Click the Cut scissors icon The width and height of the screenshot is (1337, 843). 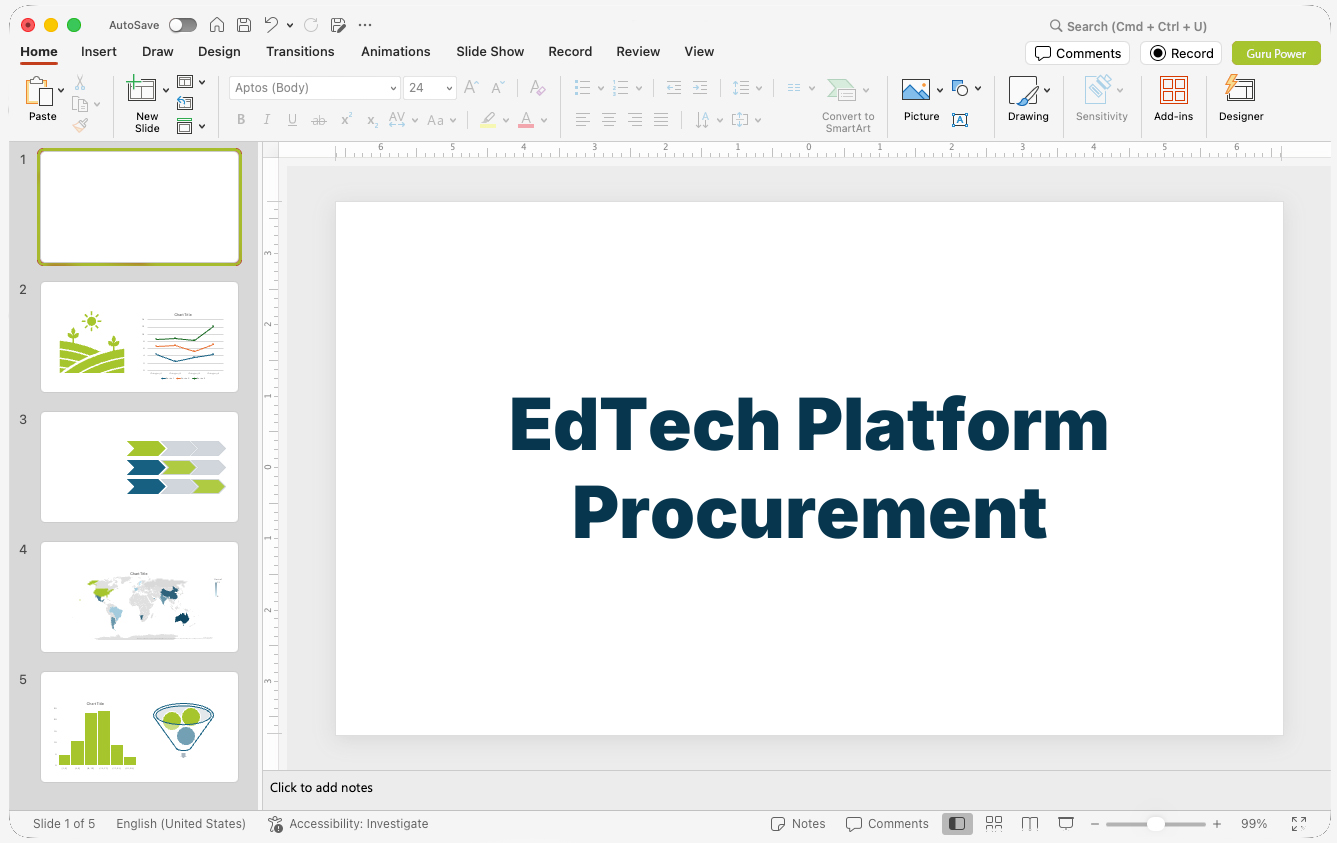pyautogui.click(x=80, y=83)
